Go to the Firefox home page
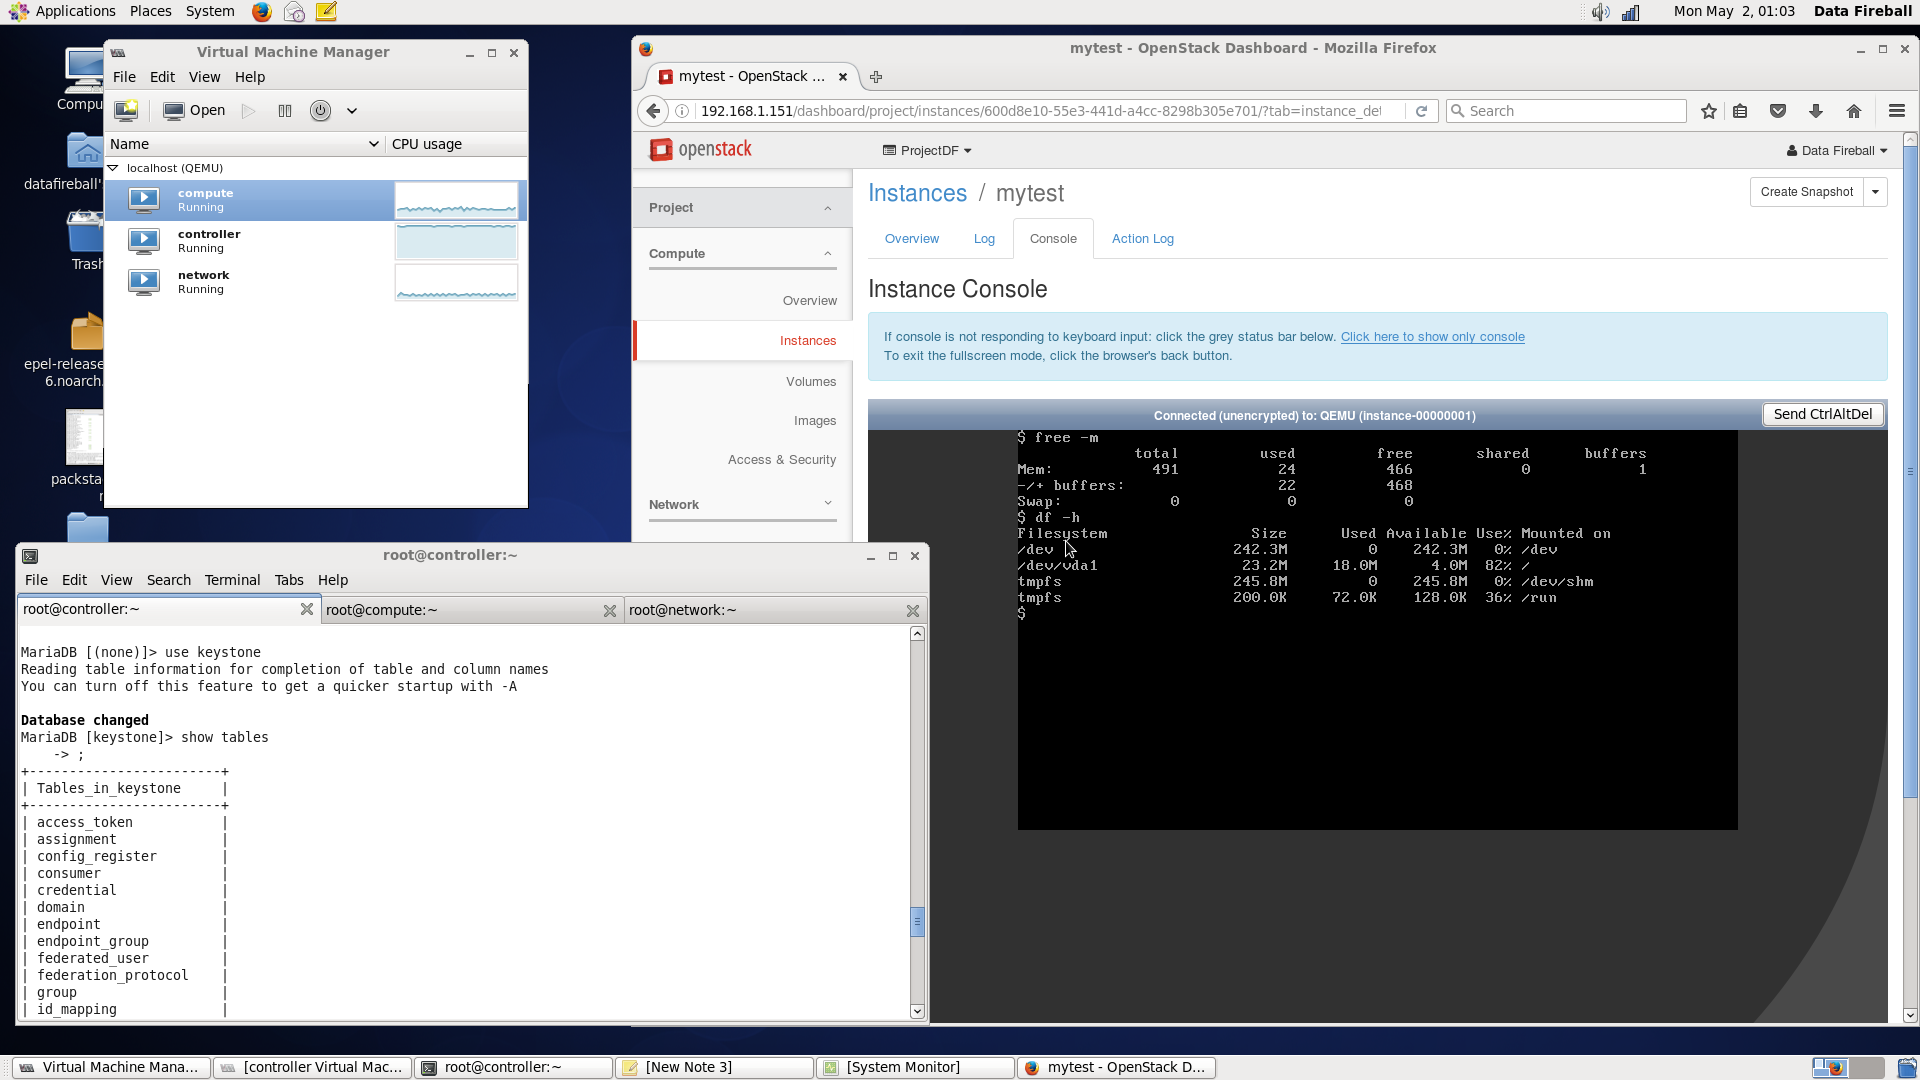 (x=1854, y=111)
